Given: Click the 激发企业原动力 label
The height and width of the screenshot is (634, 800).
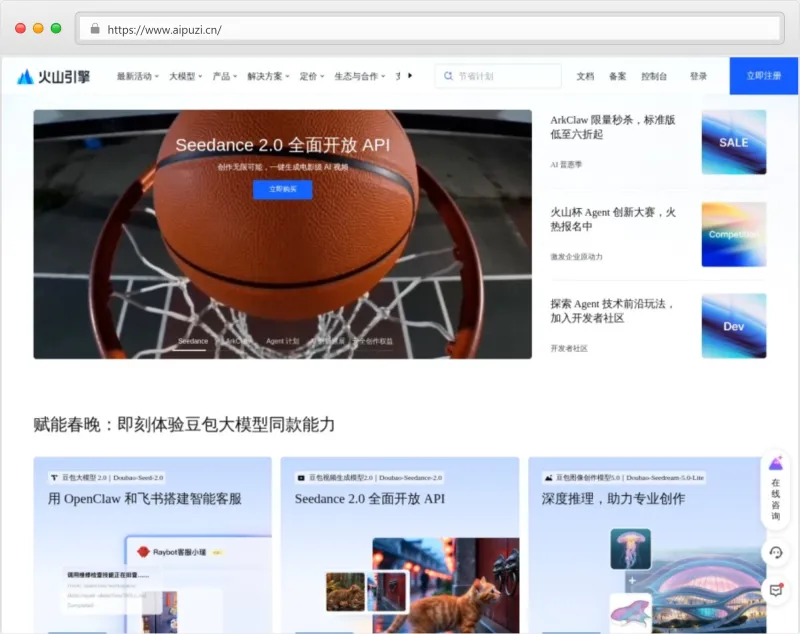Looking at the screenshot, I should click(x=576, y=257).
